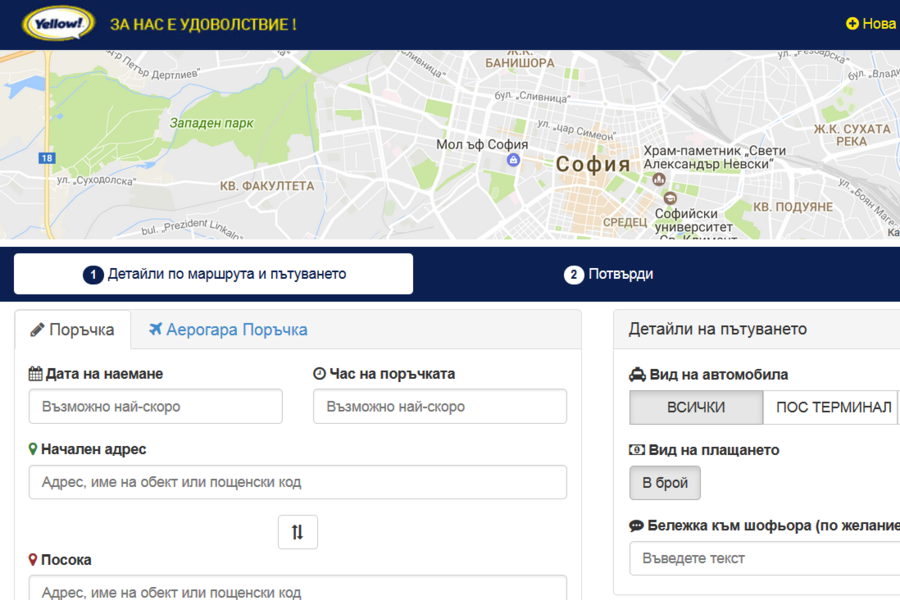Click the red pin icon for Посока
The height and width of the screenshot is (600, 900).
tap(35, 560)
